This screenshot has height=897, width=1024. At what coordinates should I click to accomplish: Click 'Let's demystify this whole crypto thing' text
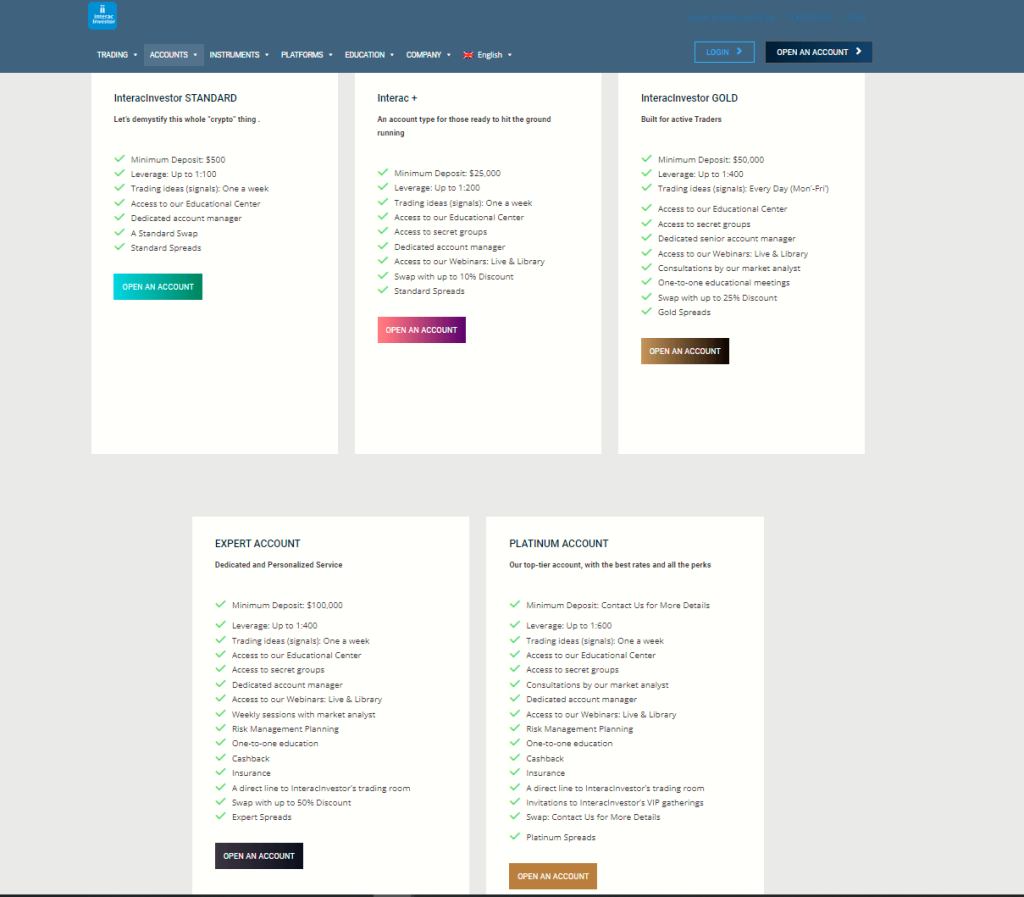pyautogui.click(x=187, y=119)
